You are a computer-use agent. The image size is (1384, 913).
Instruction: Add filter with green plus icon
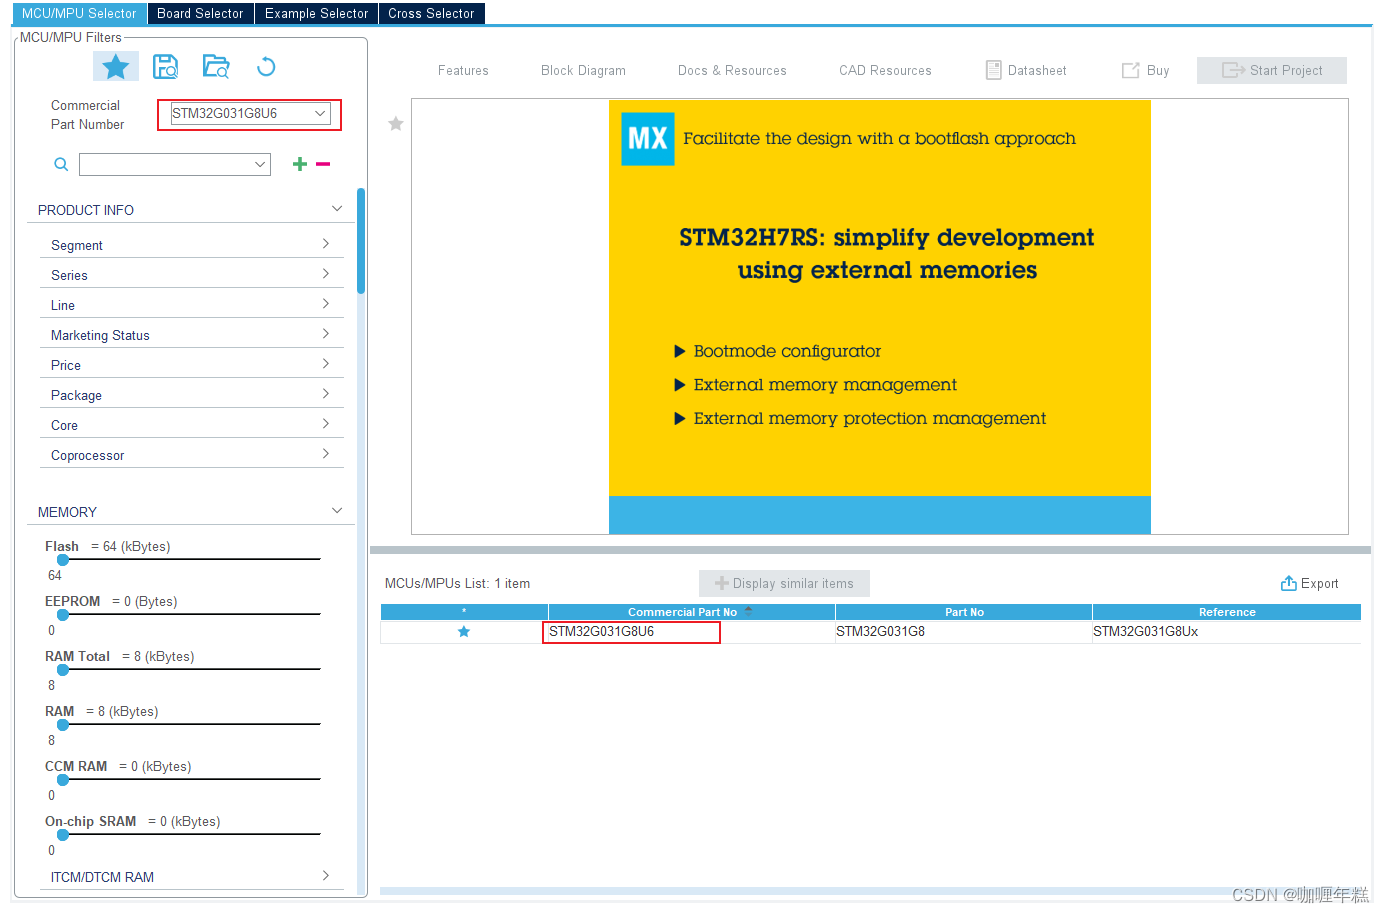pyautogui.click(x=299, y=164)
